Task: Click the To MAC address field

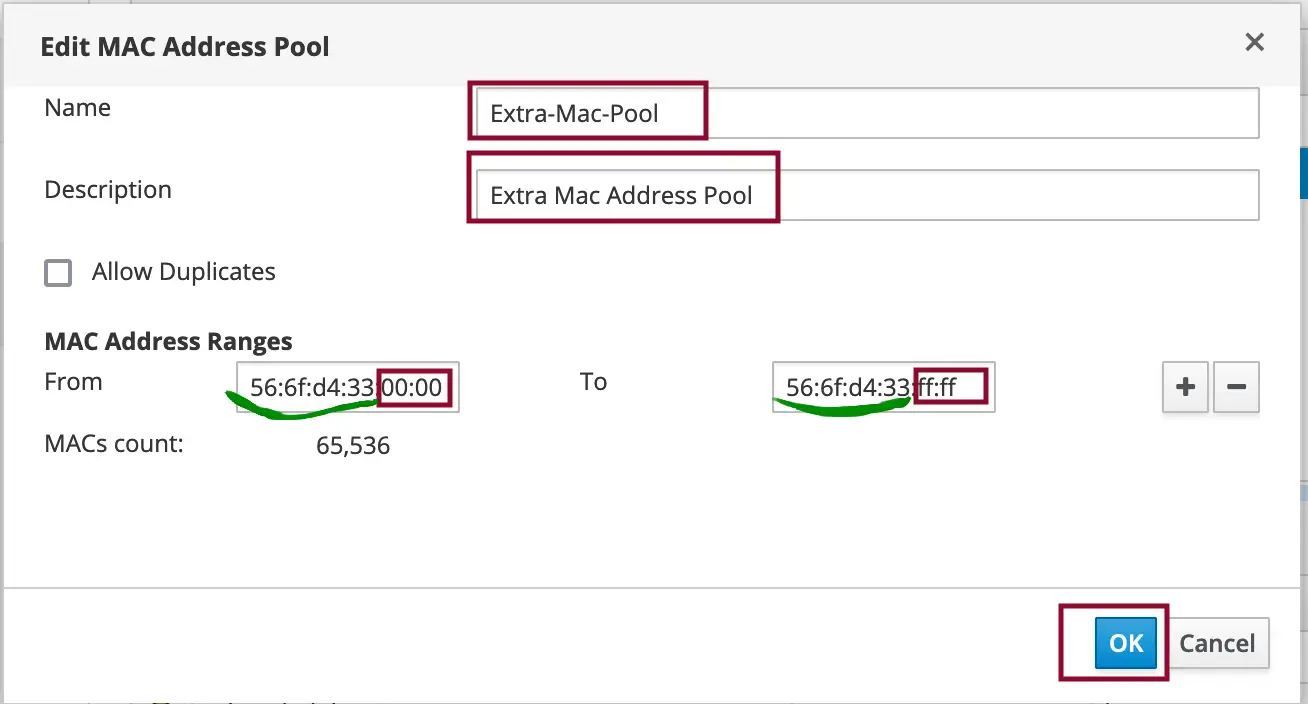Action: (x=884, y=387)
